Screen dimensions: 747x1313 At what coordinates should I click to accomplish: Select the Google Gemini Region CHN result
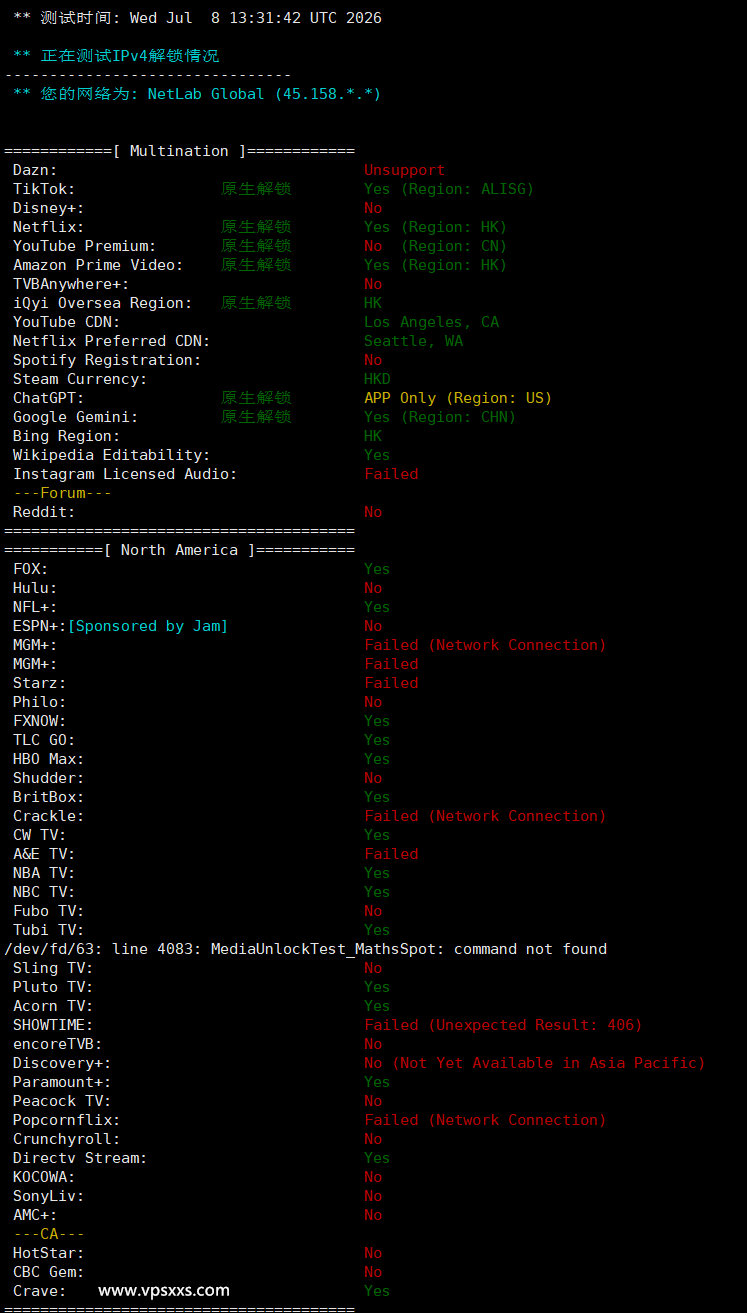pos(440,417)
